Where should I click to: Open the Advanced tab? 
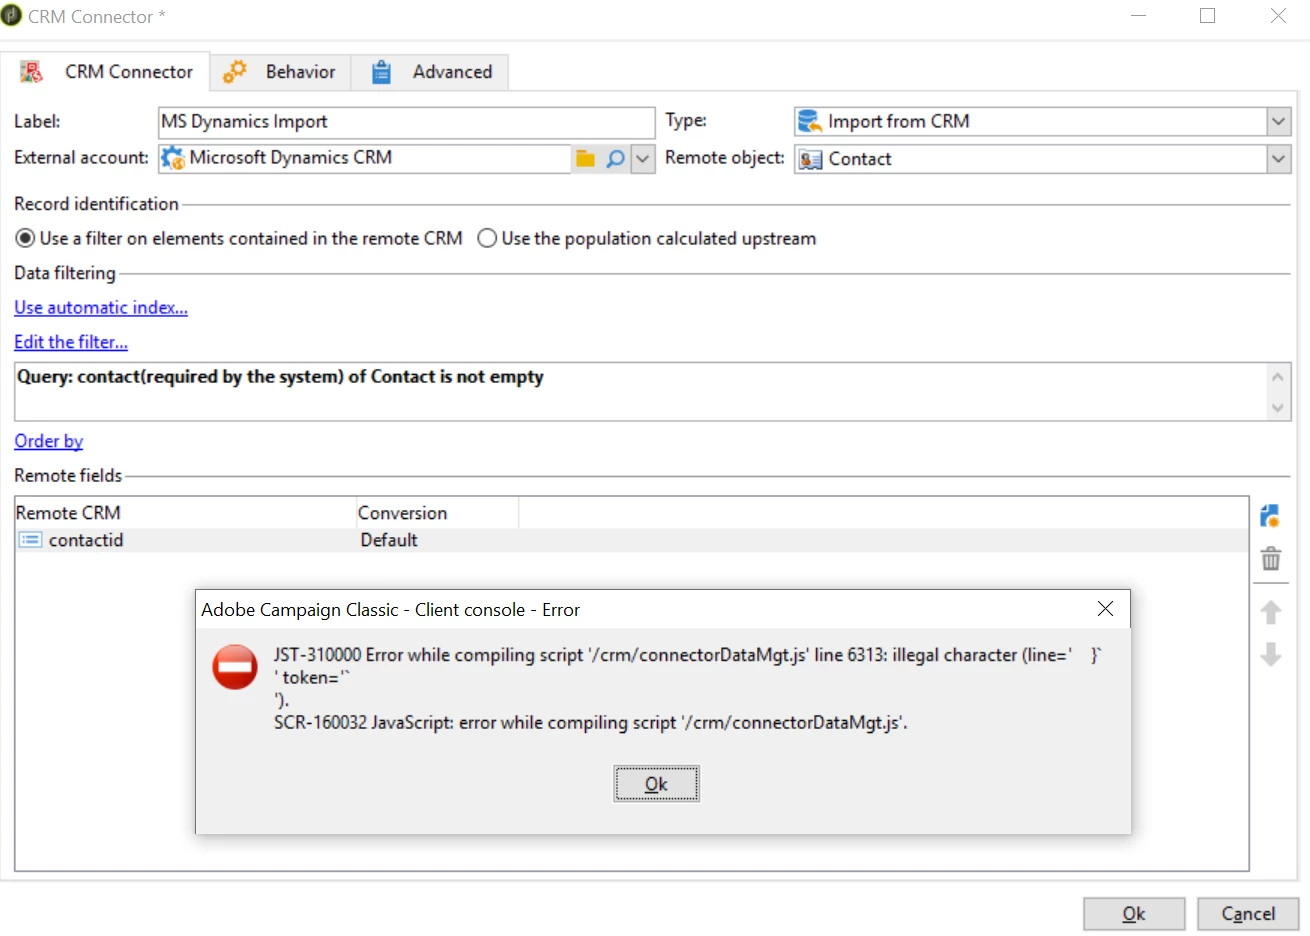pos(430,72)
